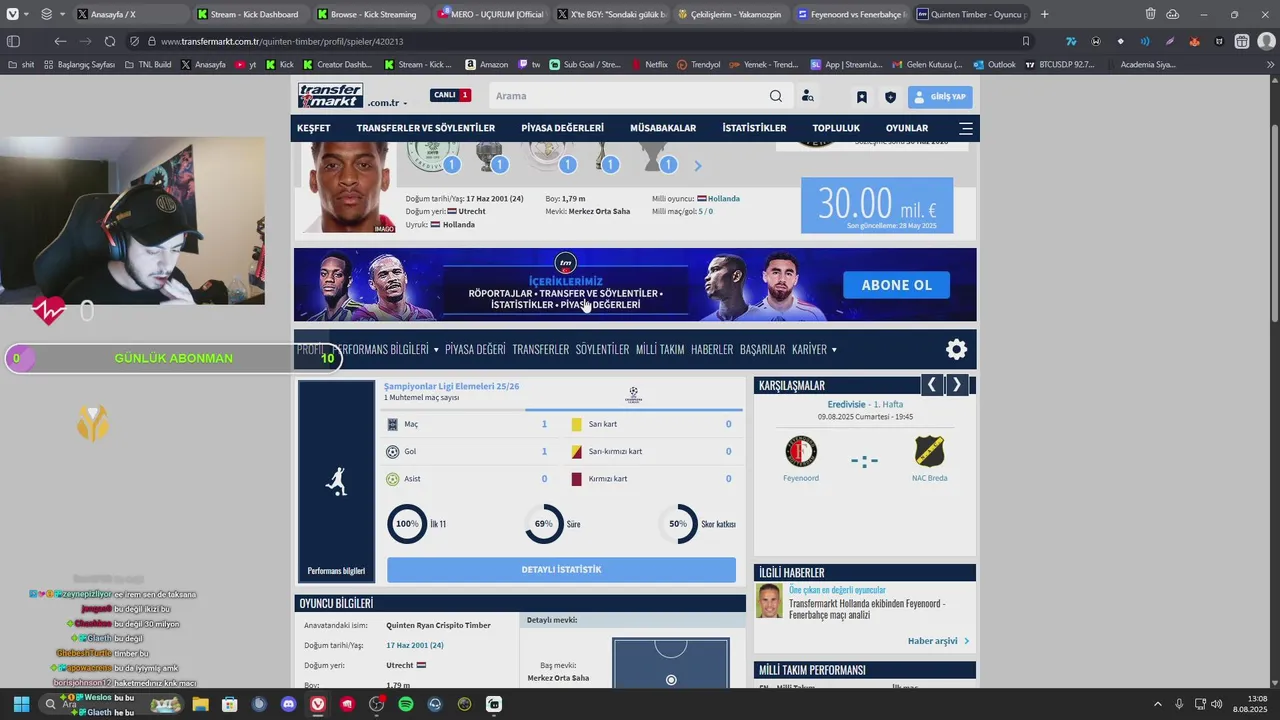
Task: Click the Canlı live button
Action: point(450,95)
